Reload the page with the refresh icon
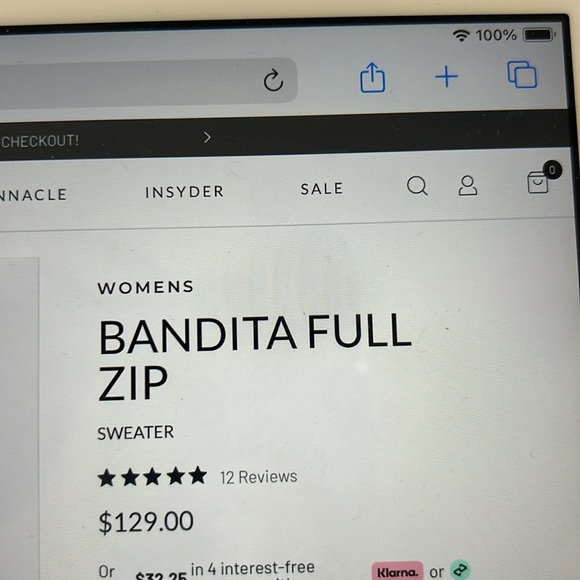This screenshot has width=580, height=580. pyautogui.click(x=273, y=80)
